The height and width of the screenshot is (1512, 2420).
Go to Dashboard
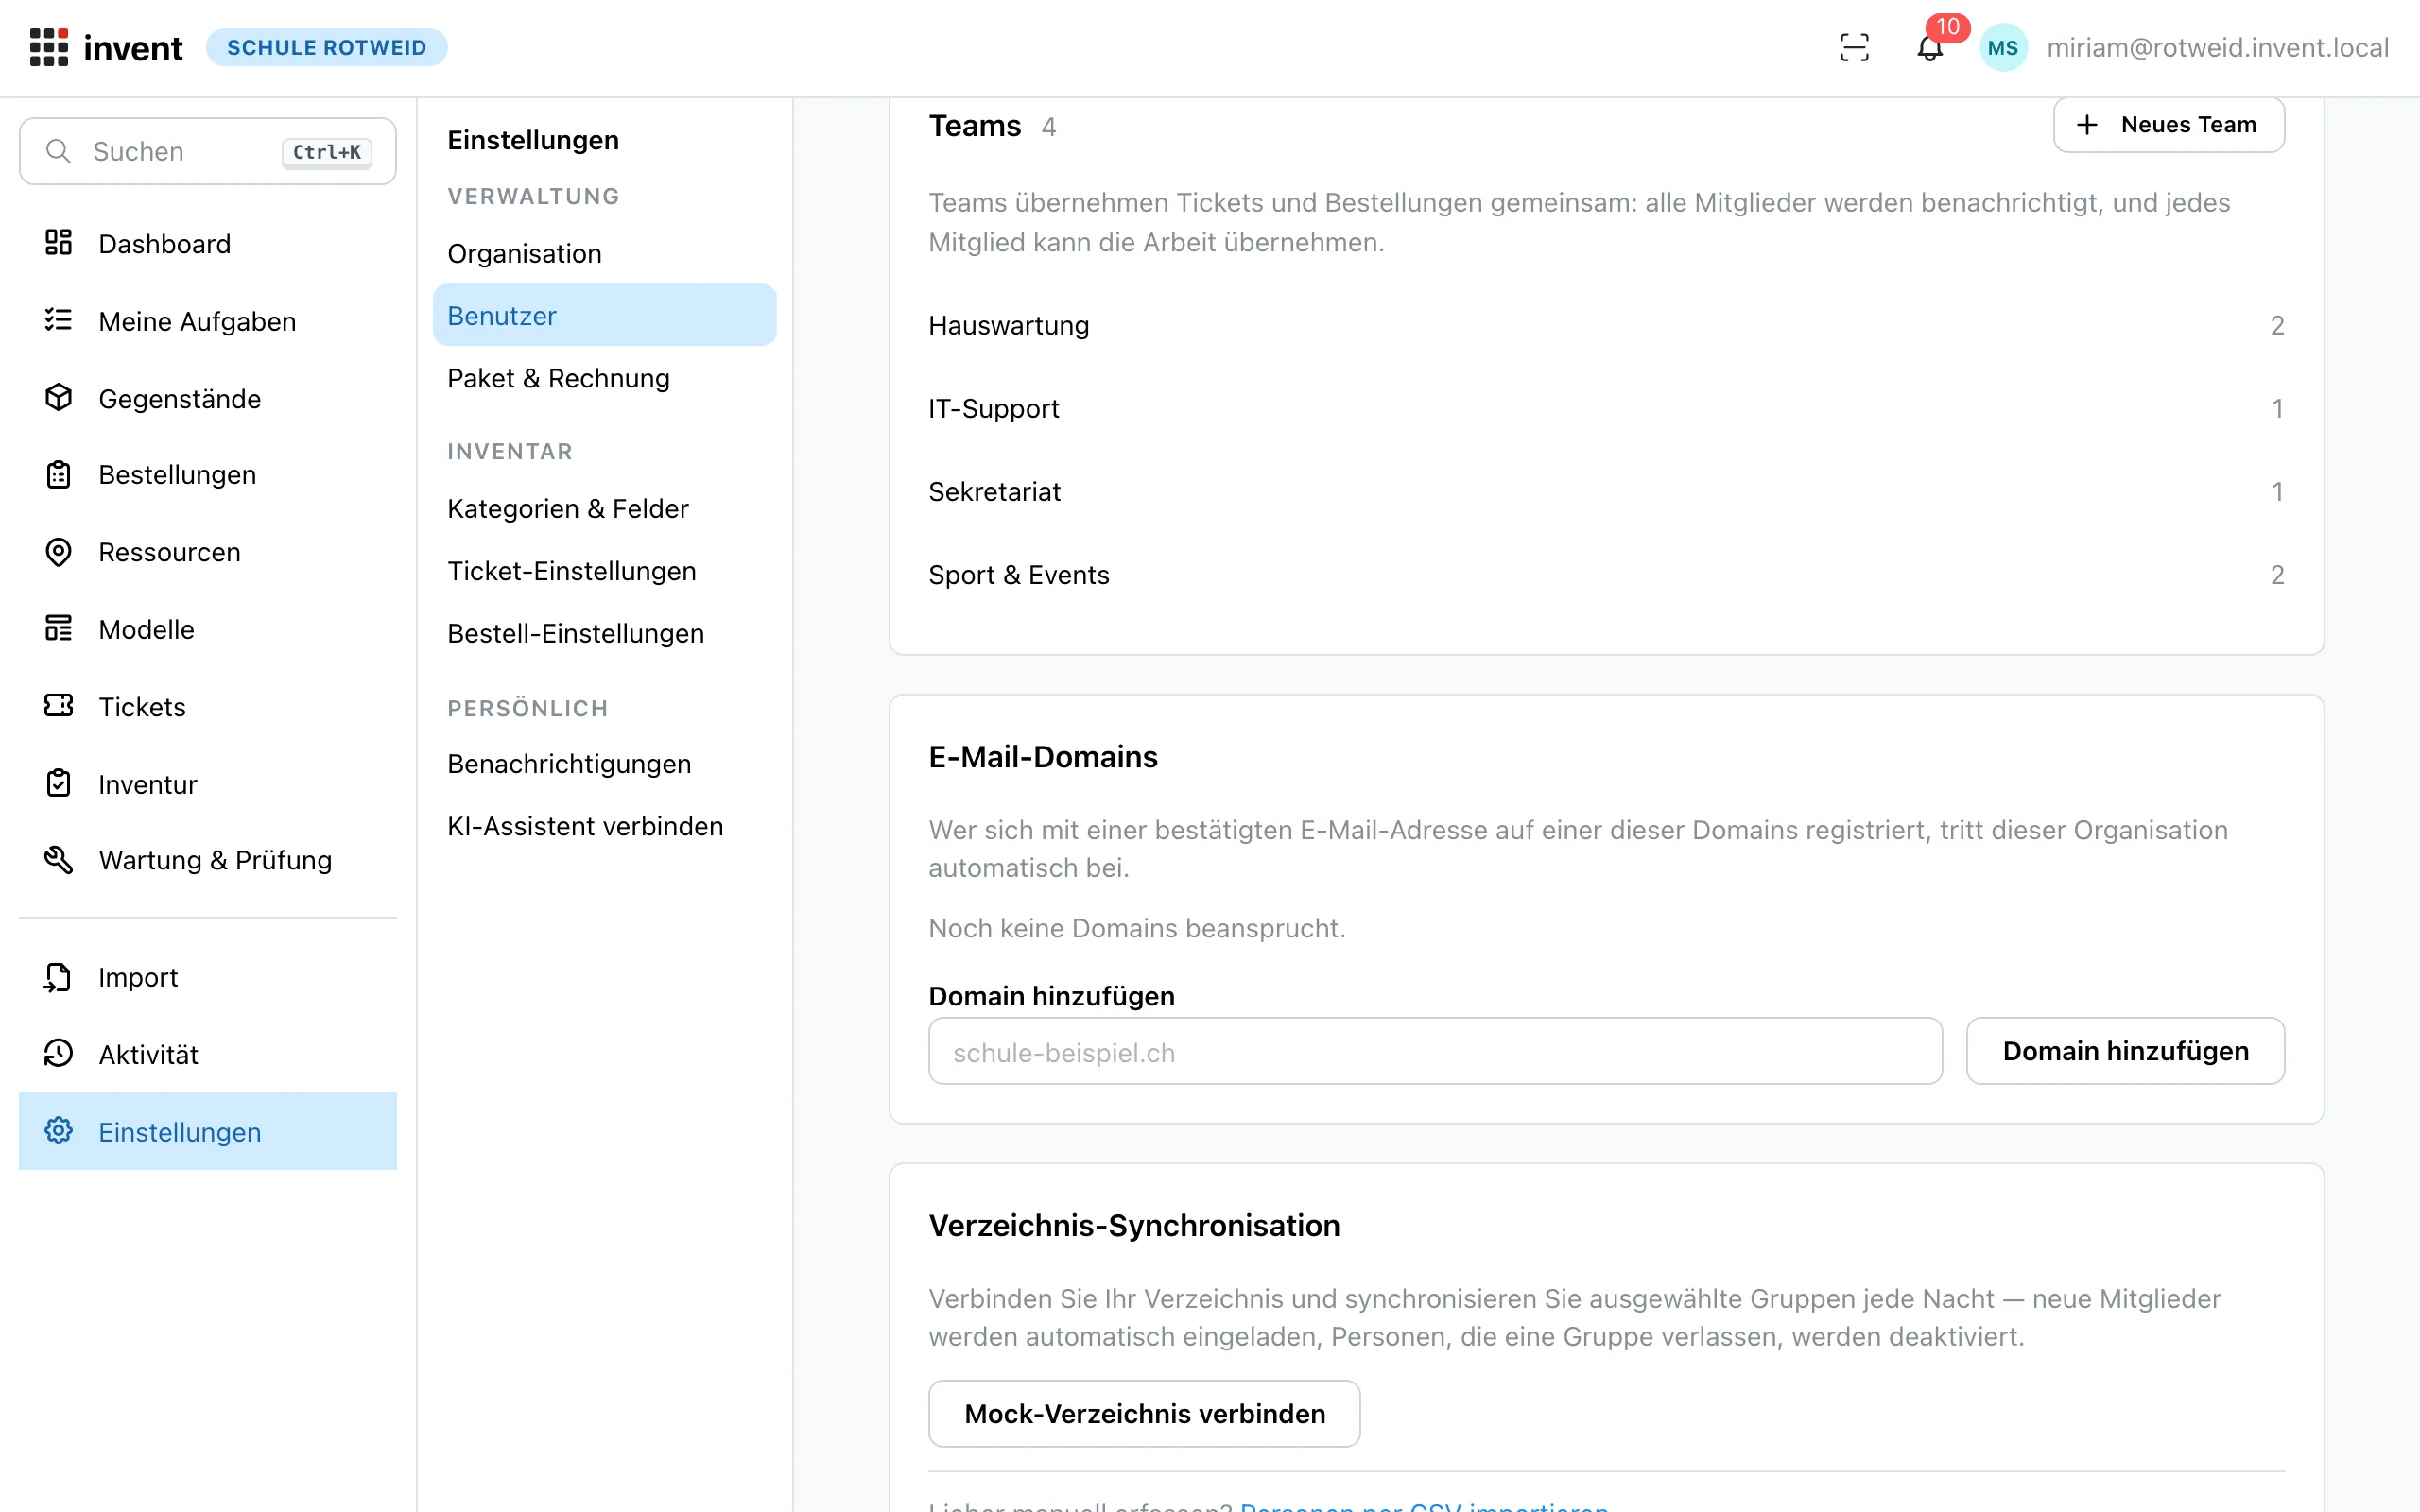tap(208, 243)
